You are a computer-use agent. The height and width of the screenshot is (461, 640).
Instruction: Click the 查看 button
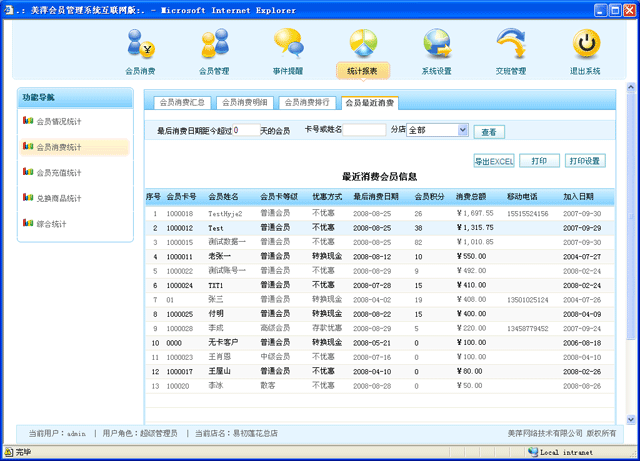(x=489, y=132)
